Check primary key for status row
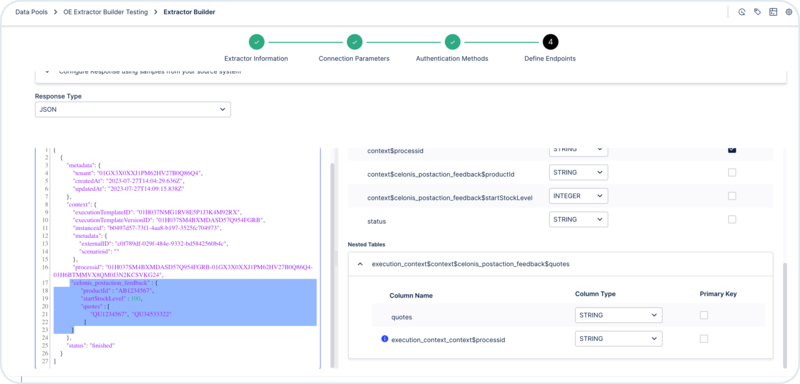Screen dimensions: 800x384 732,219
